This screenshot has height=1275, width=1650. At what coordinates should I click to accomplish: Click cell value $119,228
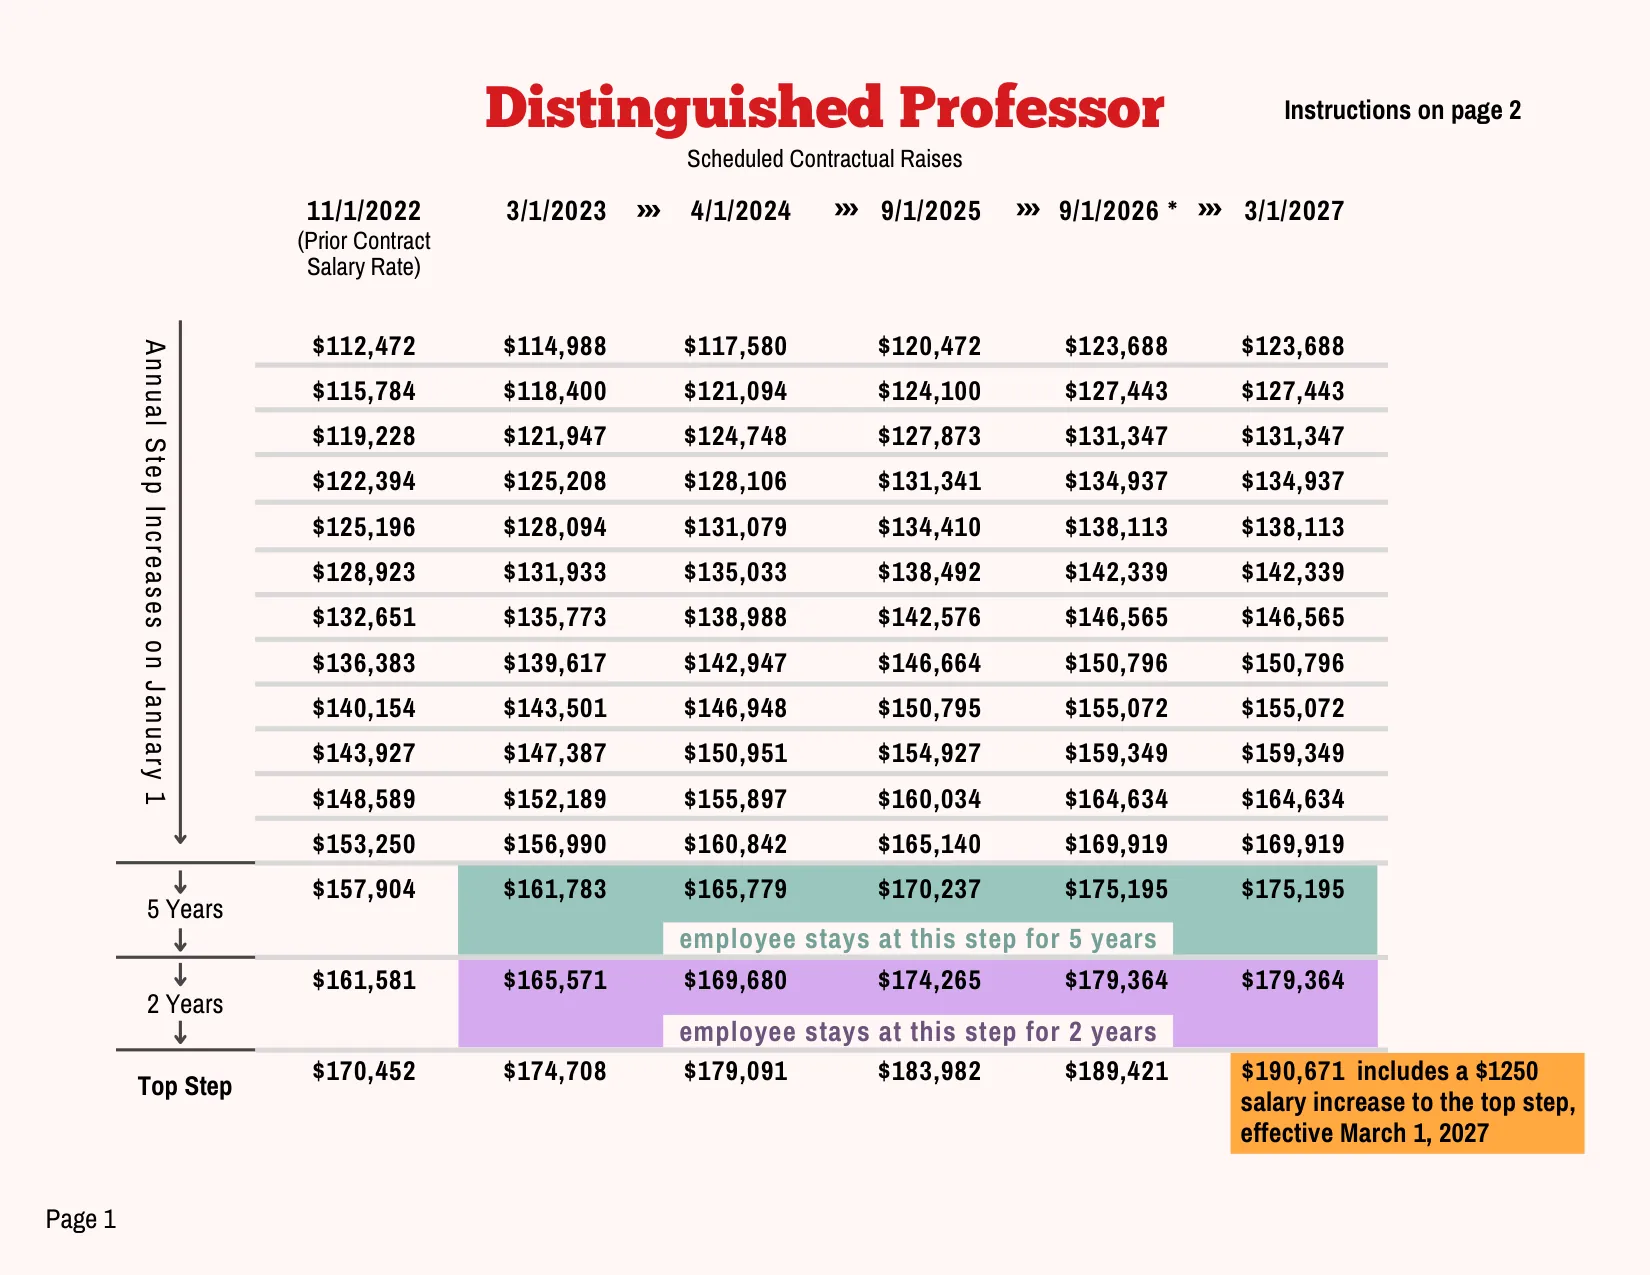click(364, 436)
